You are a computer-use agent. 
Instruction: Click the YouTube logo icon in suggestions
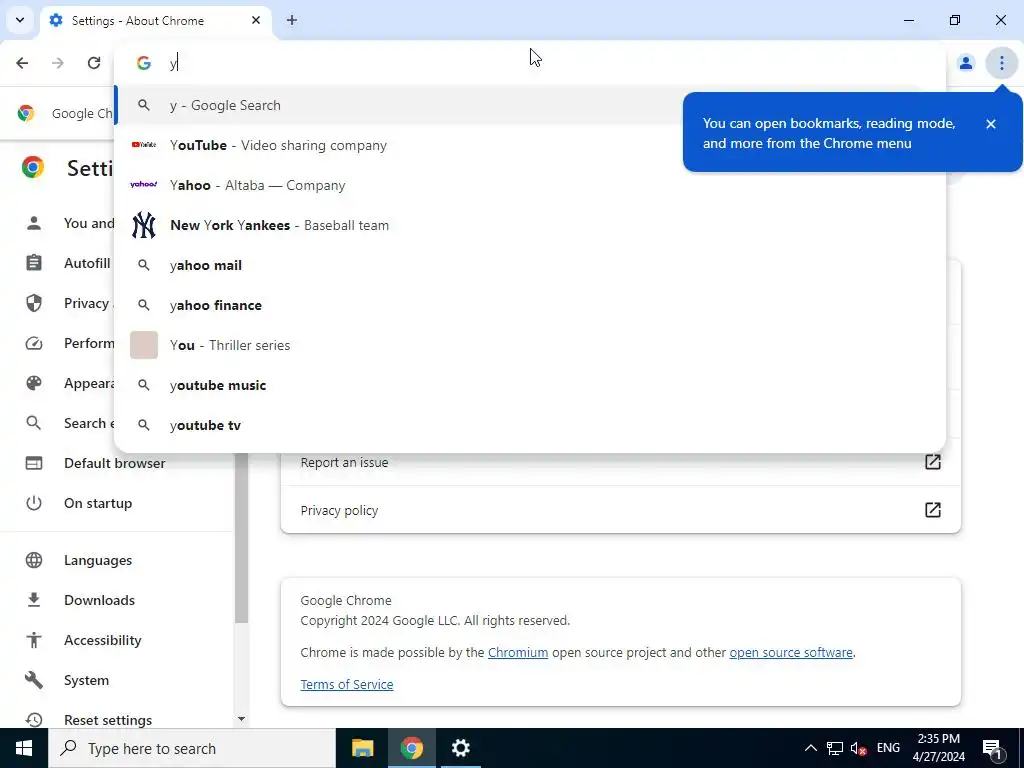pos(144,144)
